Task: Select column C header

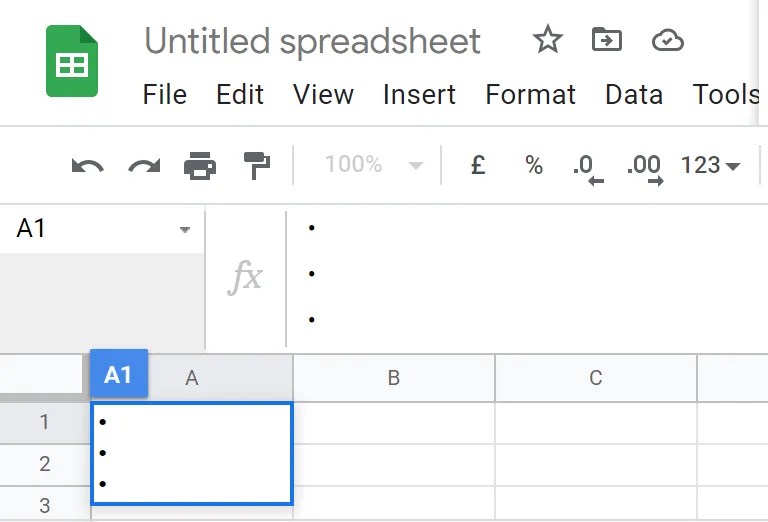Action: tap(596, 378)
